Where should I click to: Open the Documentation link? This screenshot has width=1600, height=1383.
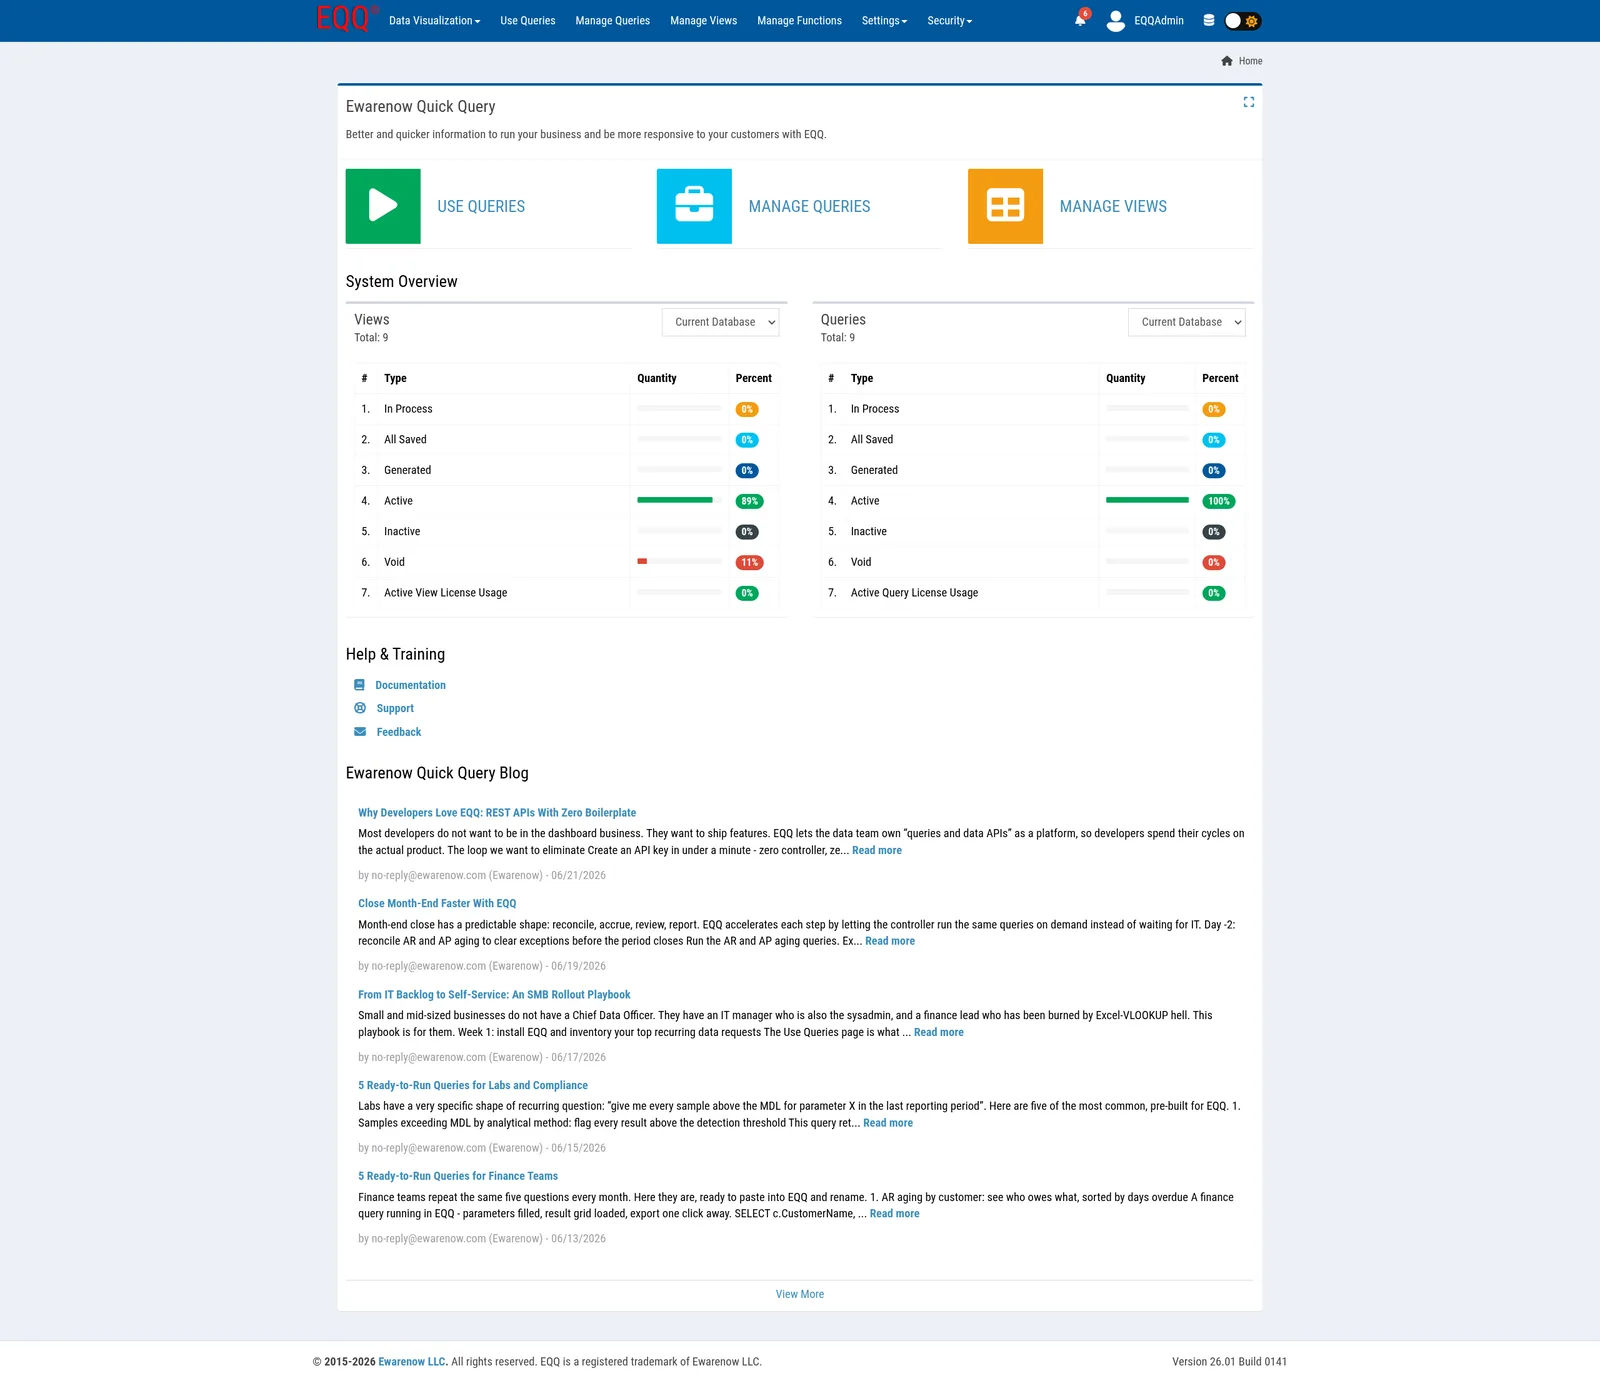pyautogui.click(x=410, y=685)
